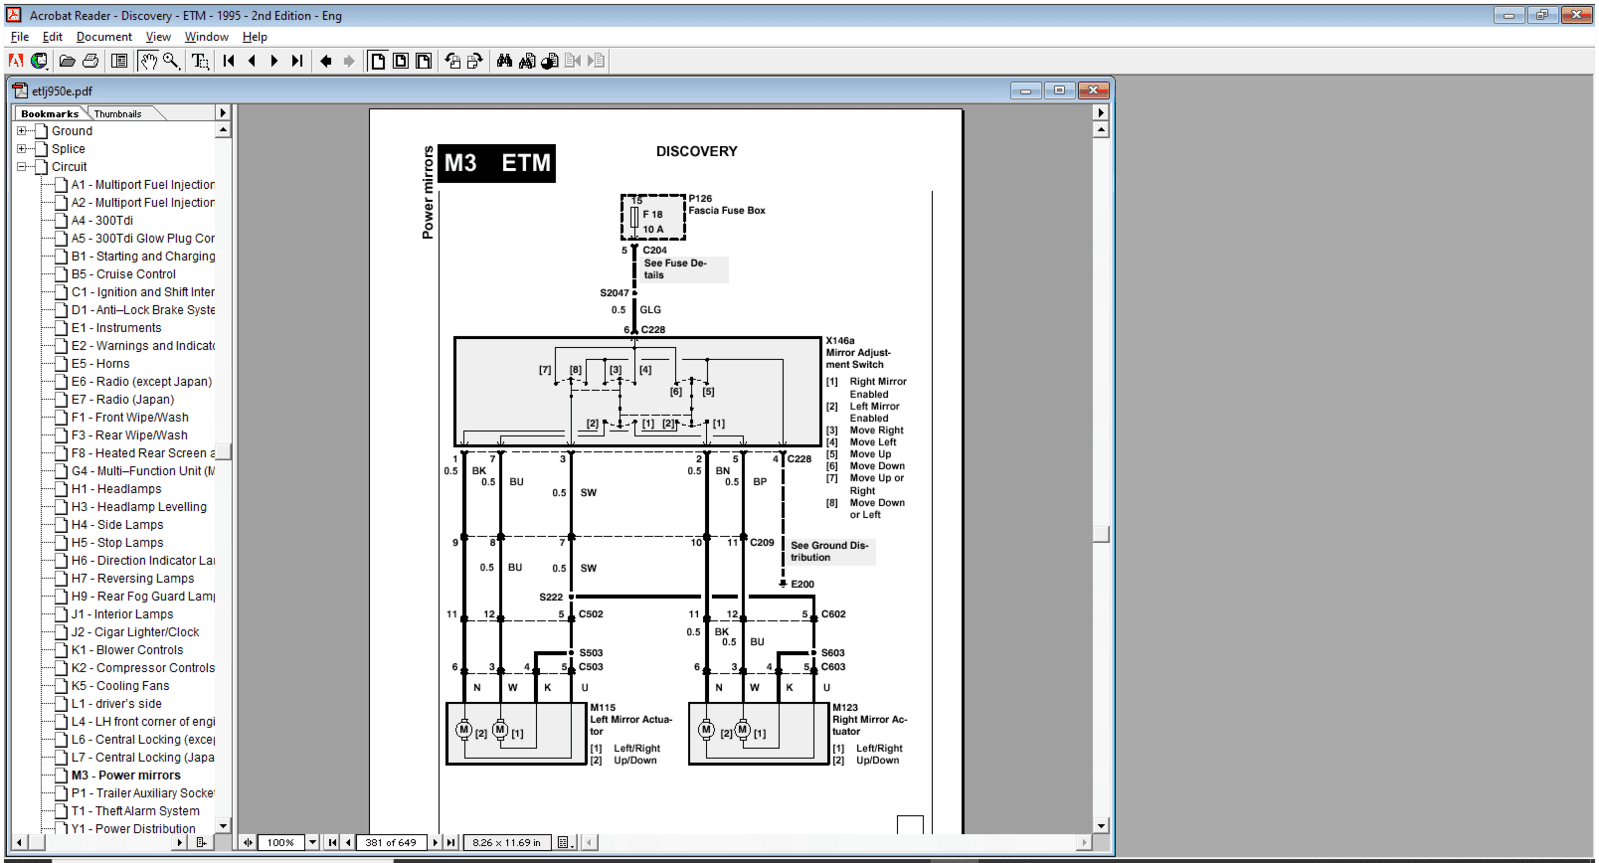This screenshot has height=863, width=1599.
Task: Open the Bookmarks pane menu arrow
Action: pyautogui.click(x=223, y=113)
